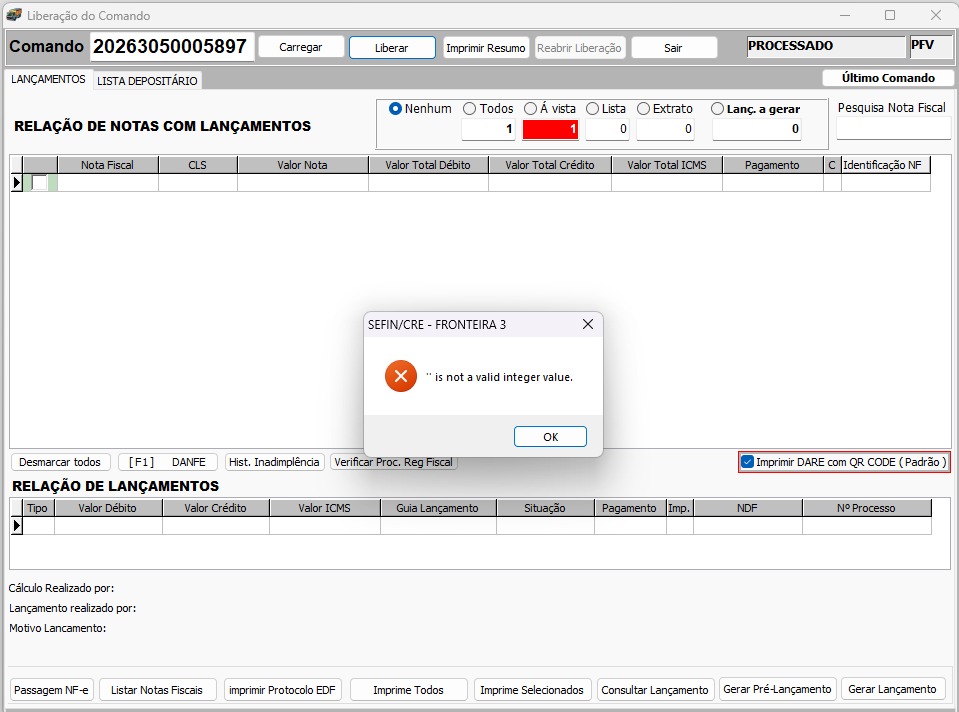Screen dimensions: 959x712
Task: Click the red À vista count field
Action: [x=550, y=129]
